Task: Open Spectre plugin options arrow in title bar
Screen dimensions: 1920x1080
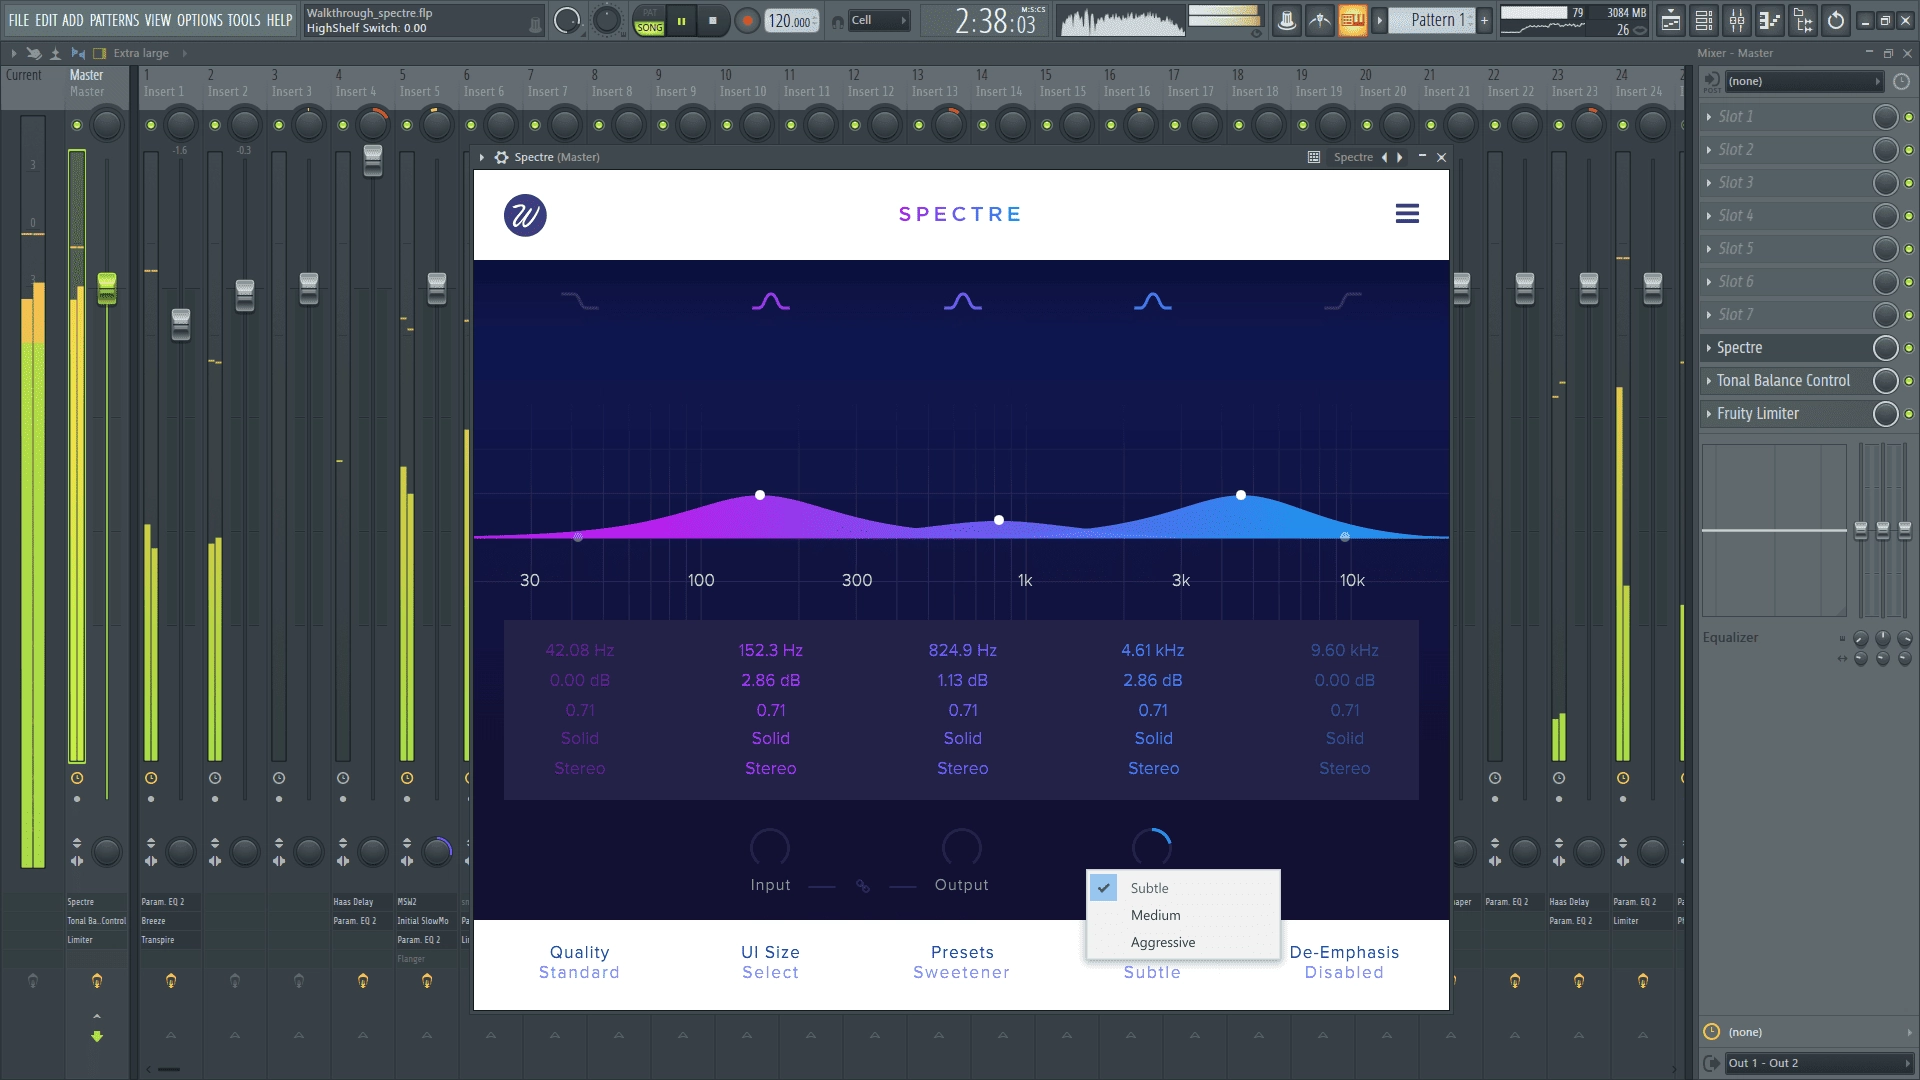Action: point(482,157)
